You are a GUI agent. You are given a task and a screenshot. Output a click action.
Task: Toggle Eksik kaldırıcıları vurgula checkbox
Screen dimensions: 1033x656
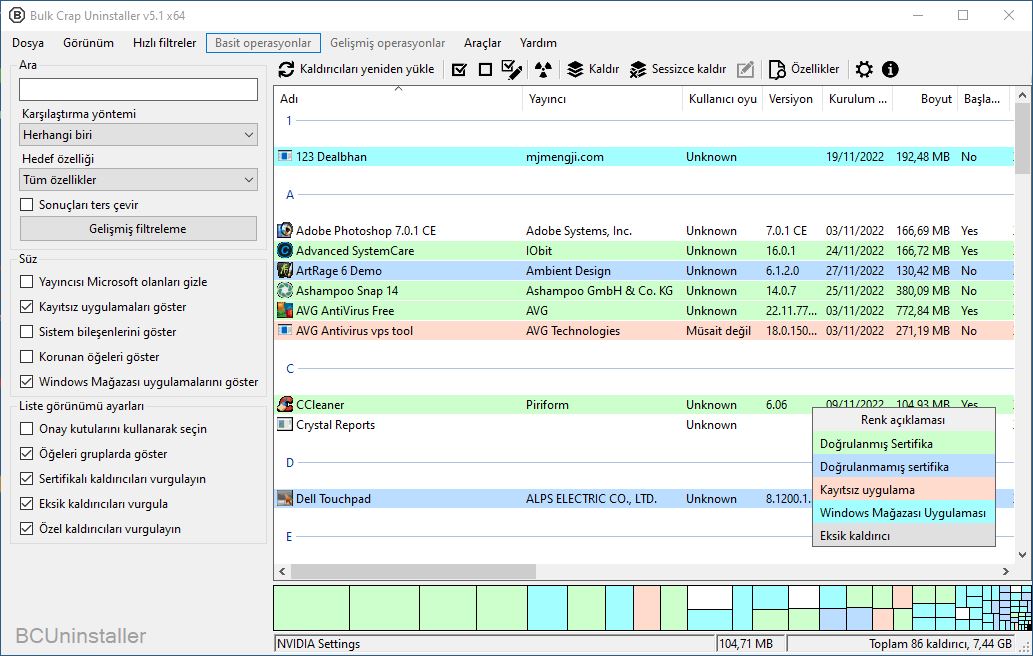click(26, 504)
